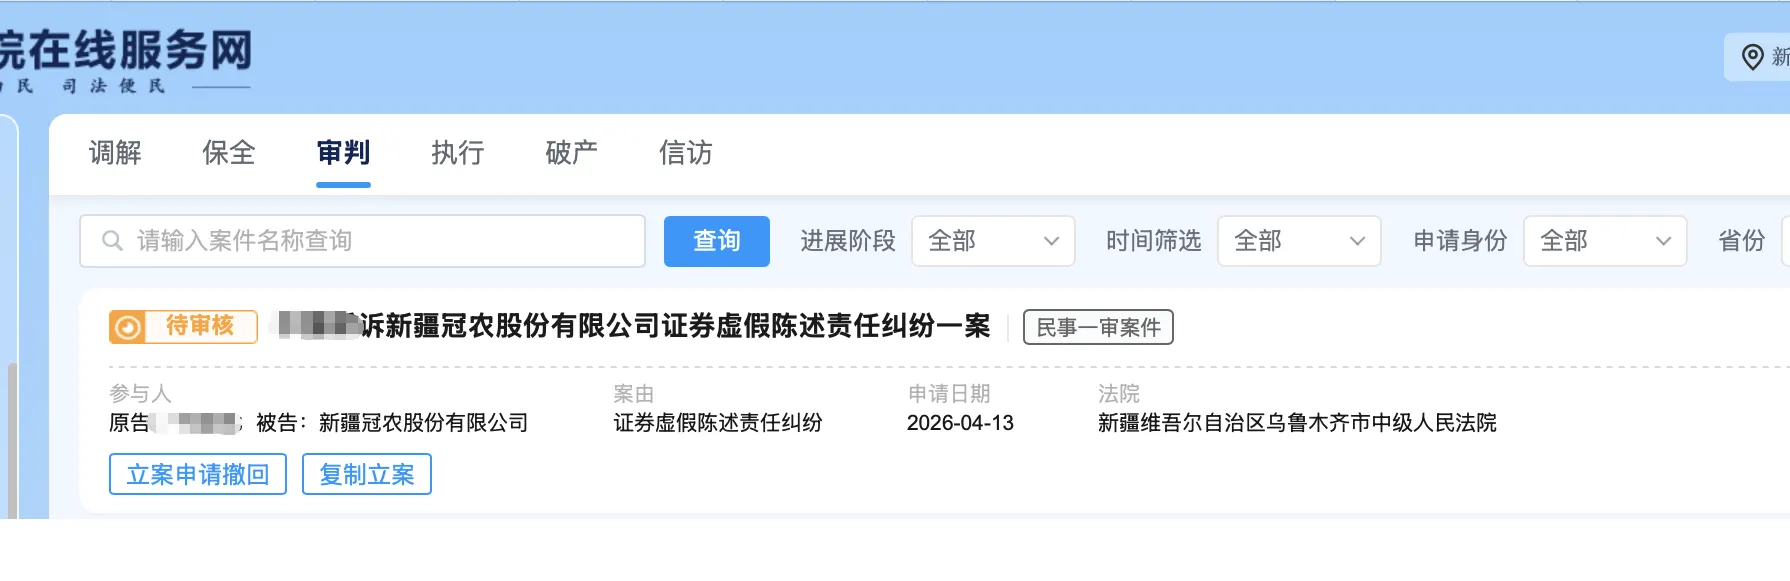Open the 时间筛选 dropdown
The height and width of the screenshot is (581, 1790).
[x=1299, y=241]
